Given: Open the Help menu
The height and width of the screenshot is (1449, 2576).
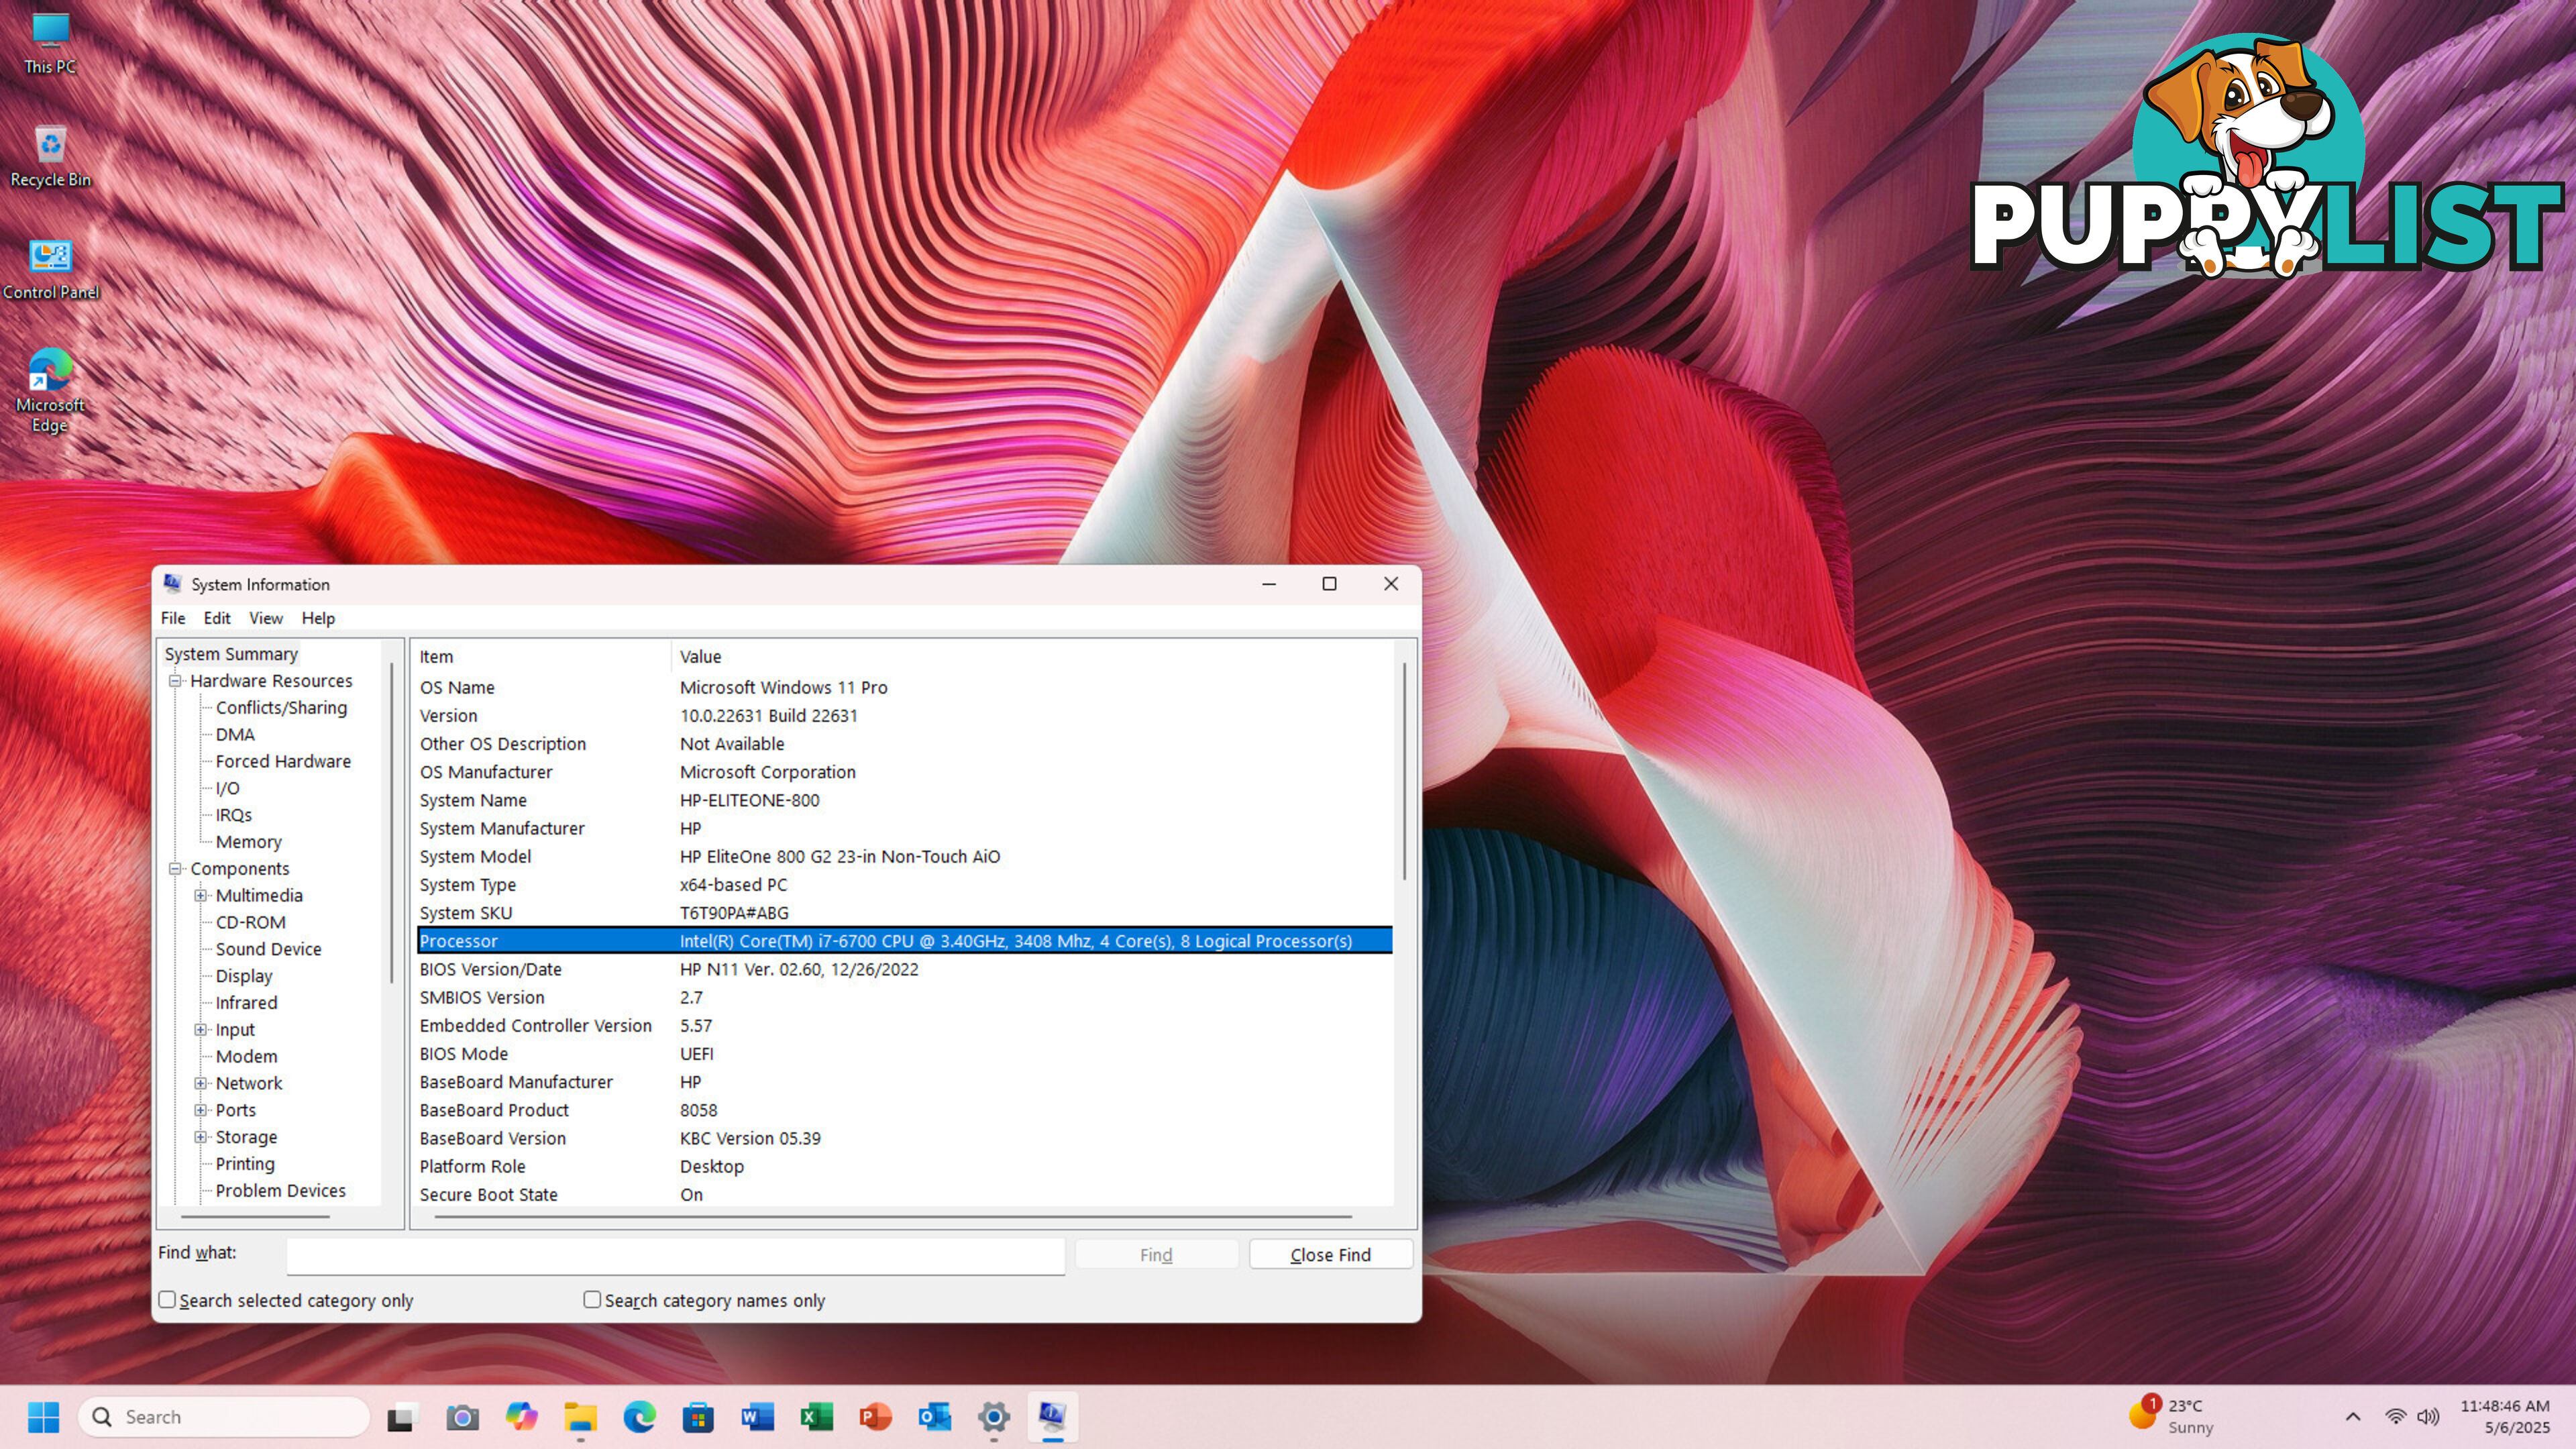Looking at the screenshot, I should (x=318, y=618).
